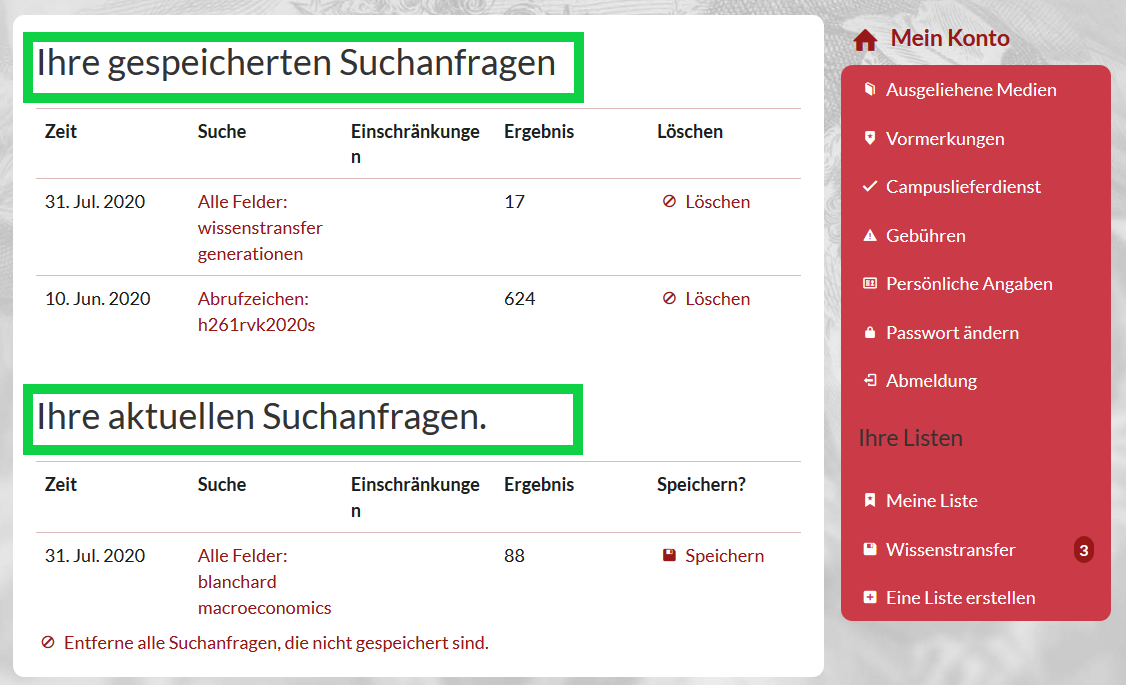
Task: Run saved search Abrufzeichen: h261rvk2020s
Action: 256,312
